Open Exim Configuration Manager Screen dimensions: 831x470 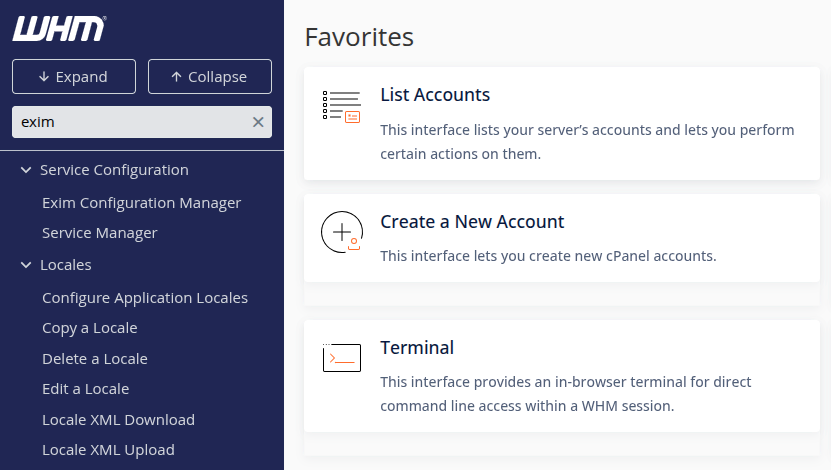[x=142, y=203]
